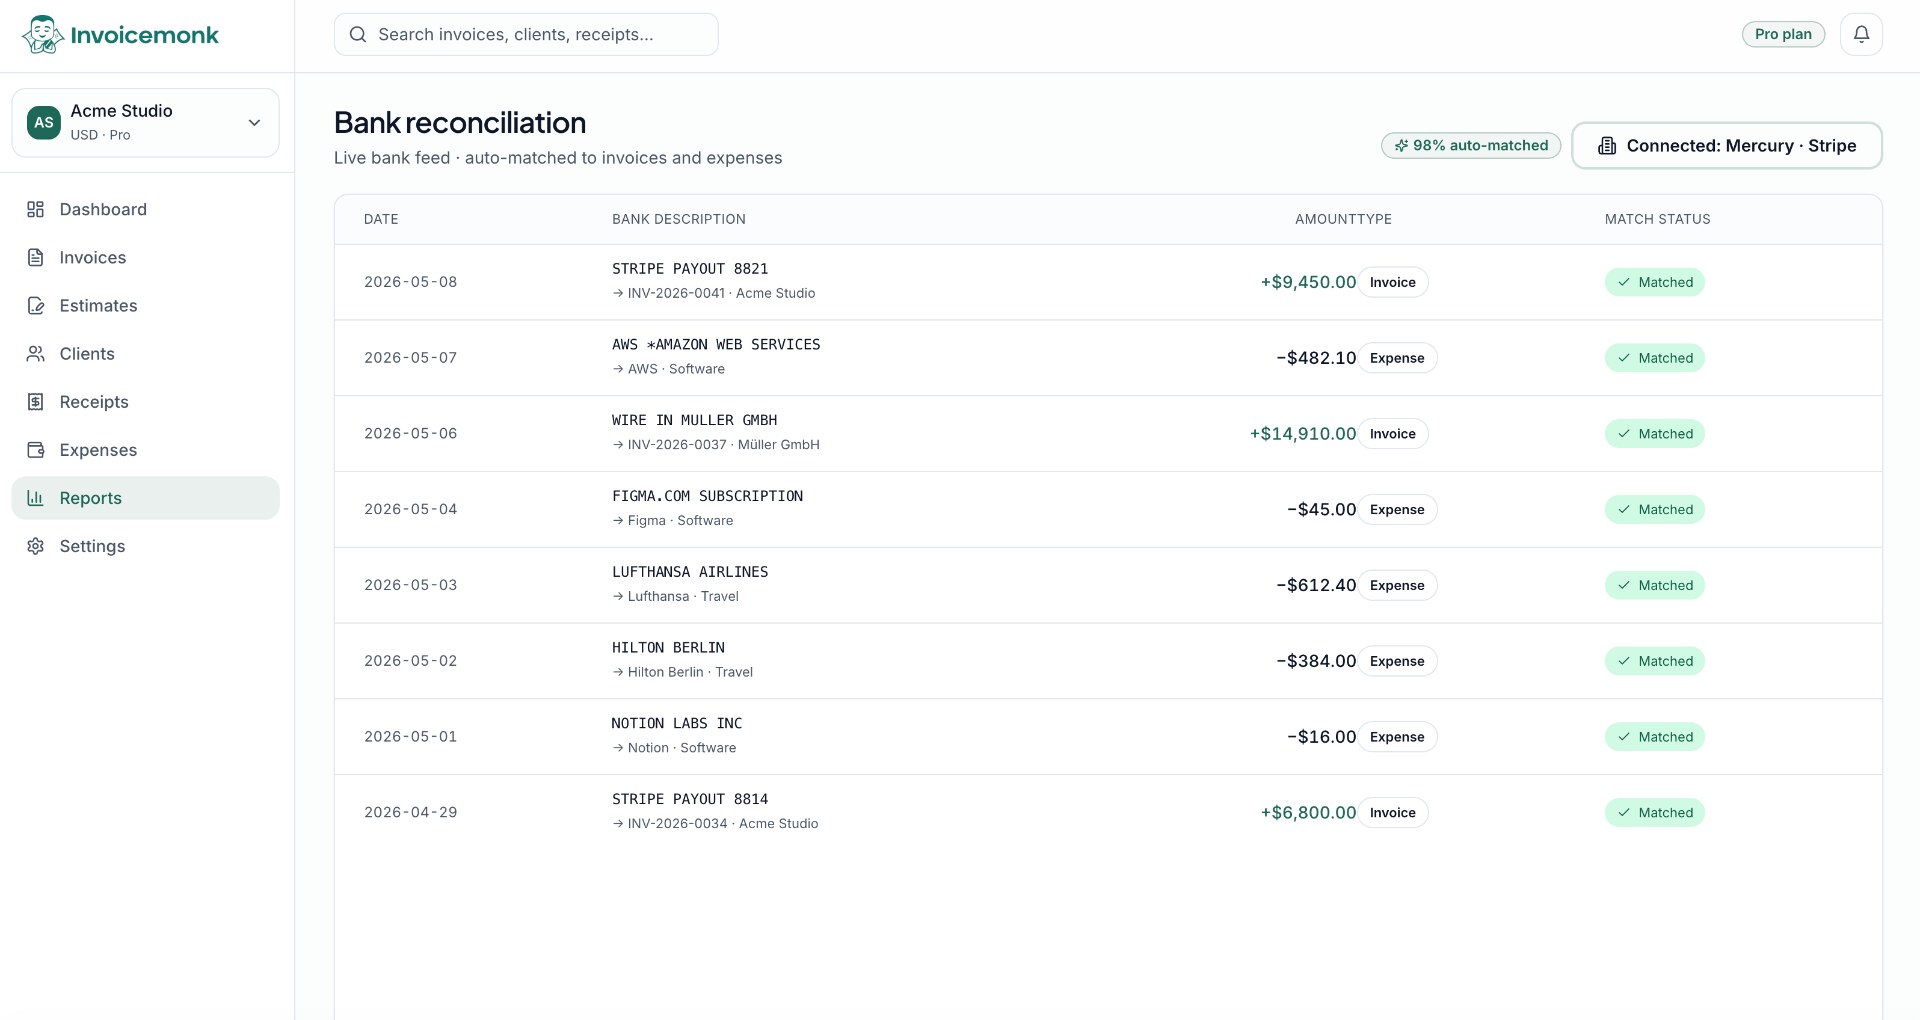1920x1020 pixels.
Task: Click the Invoicemonk monk logo icon
Action: click(x=43, y=35)
